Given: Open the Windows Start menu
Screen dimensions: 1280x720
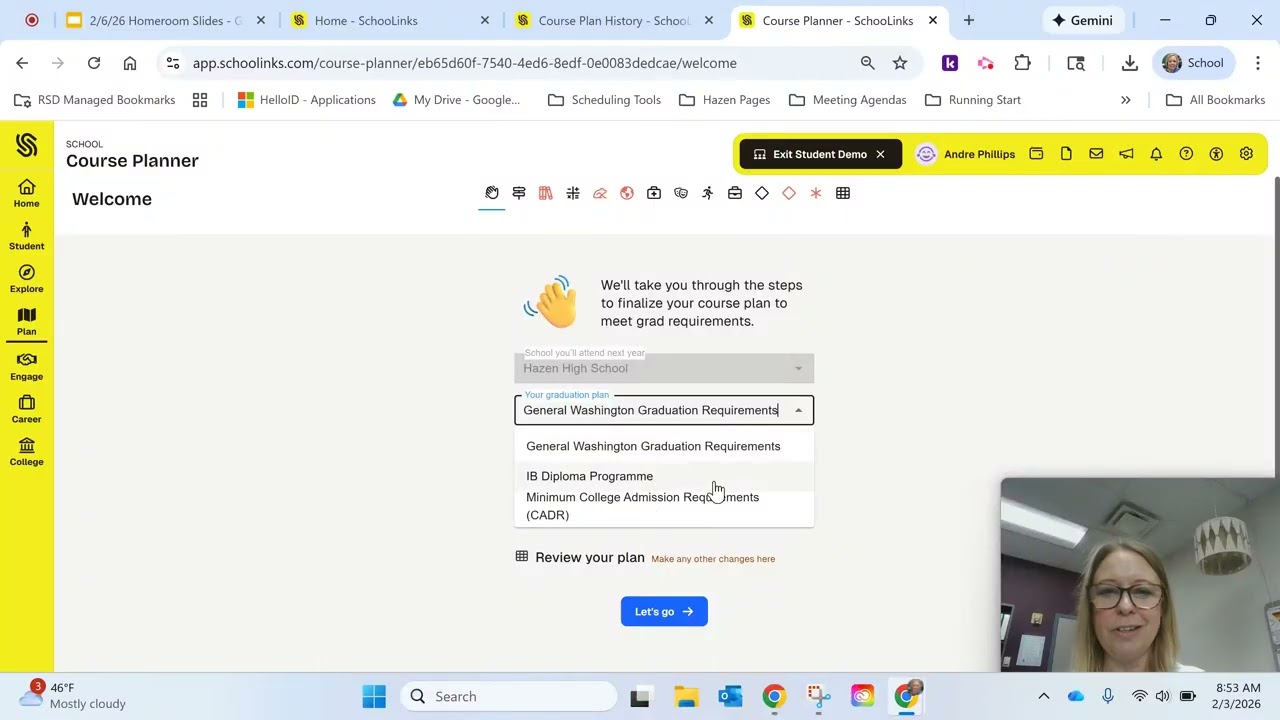Looking at the screenshot, I should tap(374, 697).
